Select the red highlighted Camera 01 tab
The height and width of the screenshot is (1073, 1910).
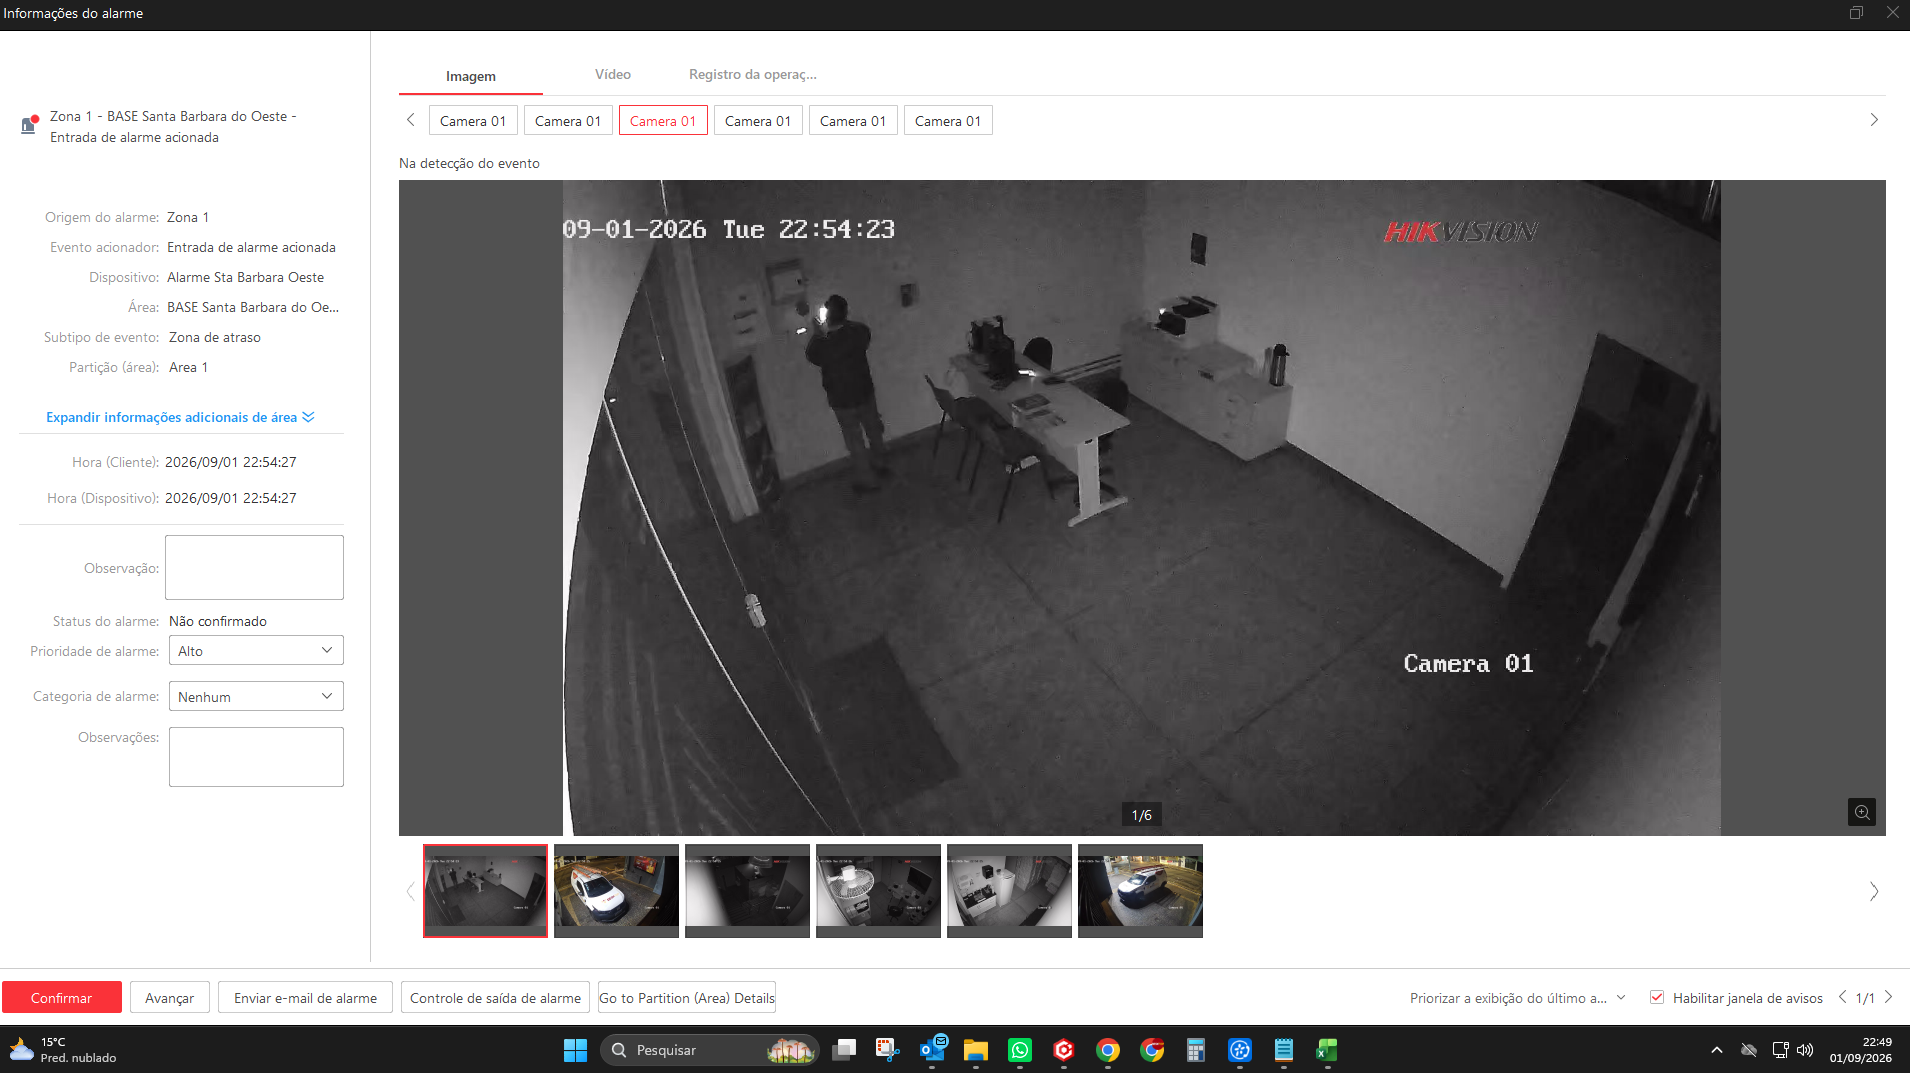(x=663, y=121)
